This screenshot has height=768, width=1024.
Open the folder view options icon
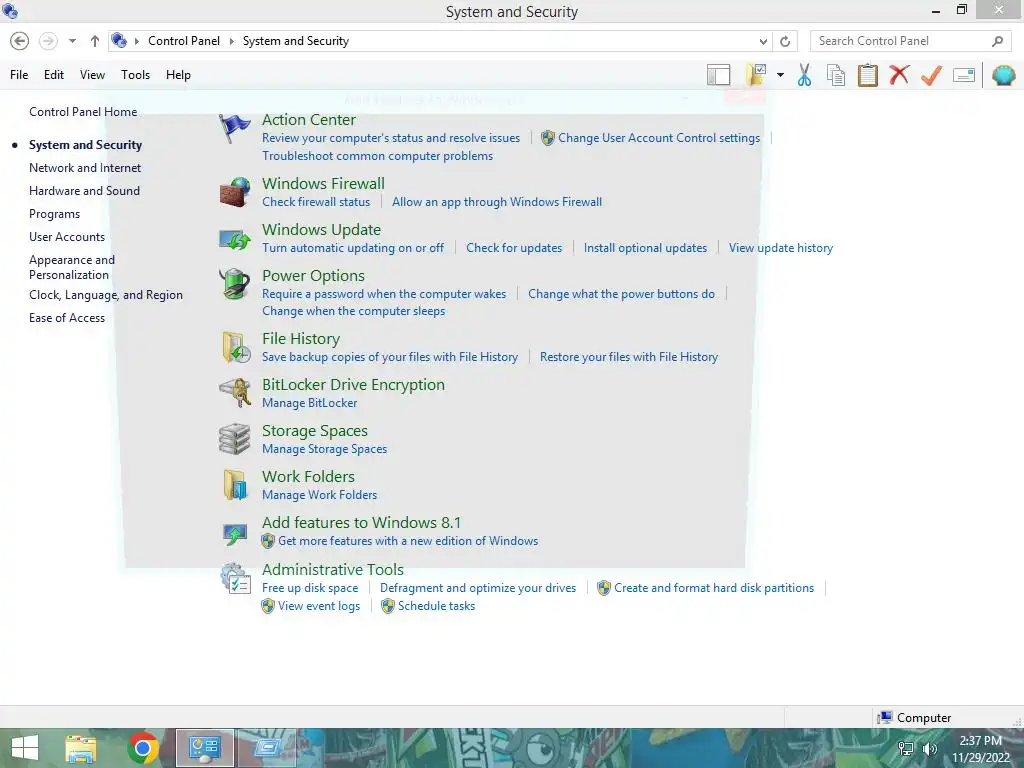point(756,75)
